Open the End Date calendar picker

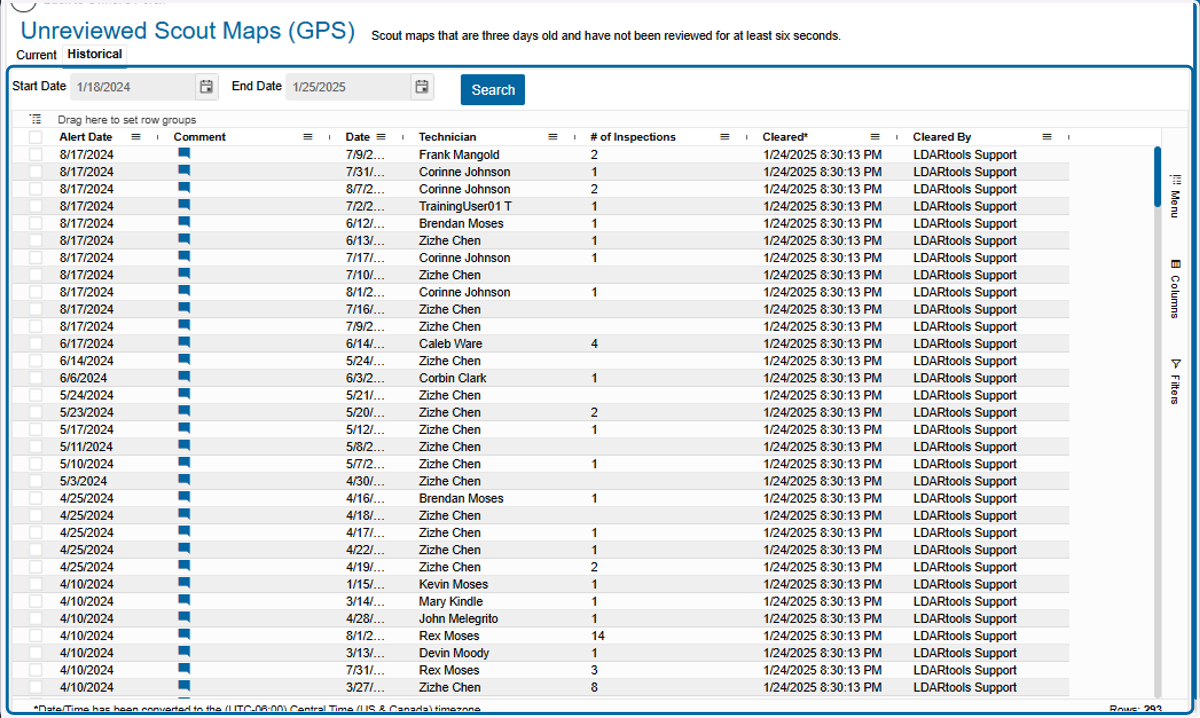point(422,87)
